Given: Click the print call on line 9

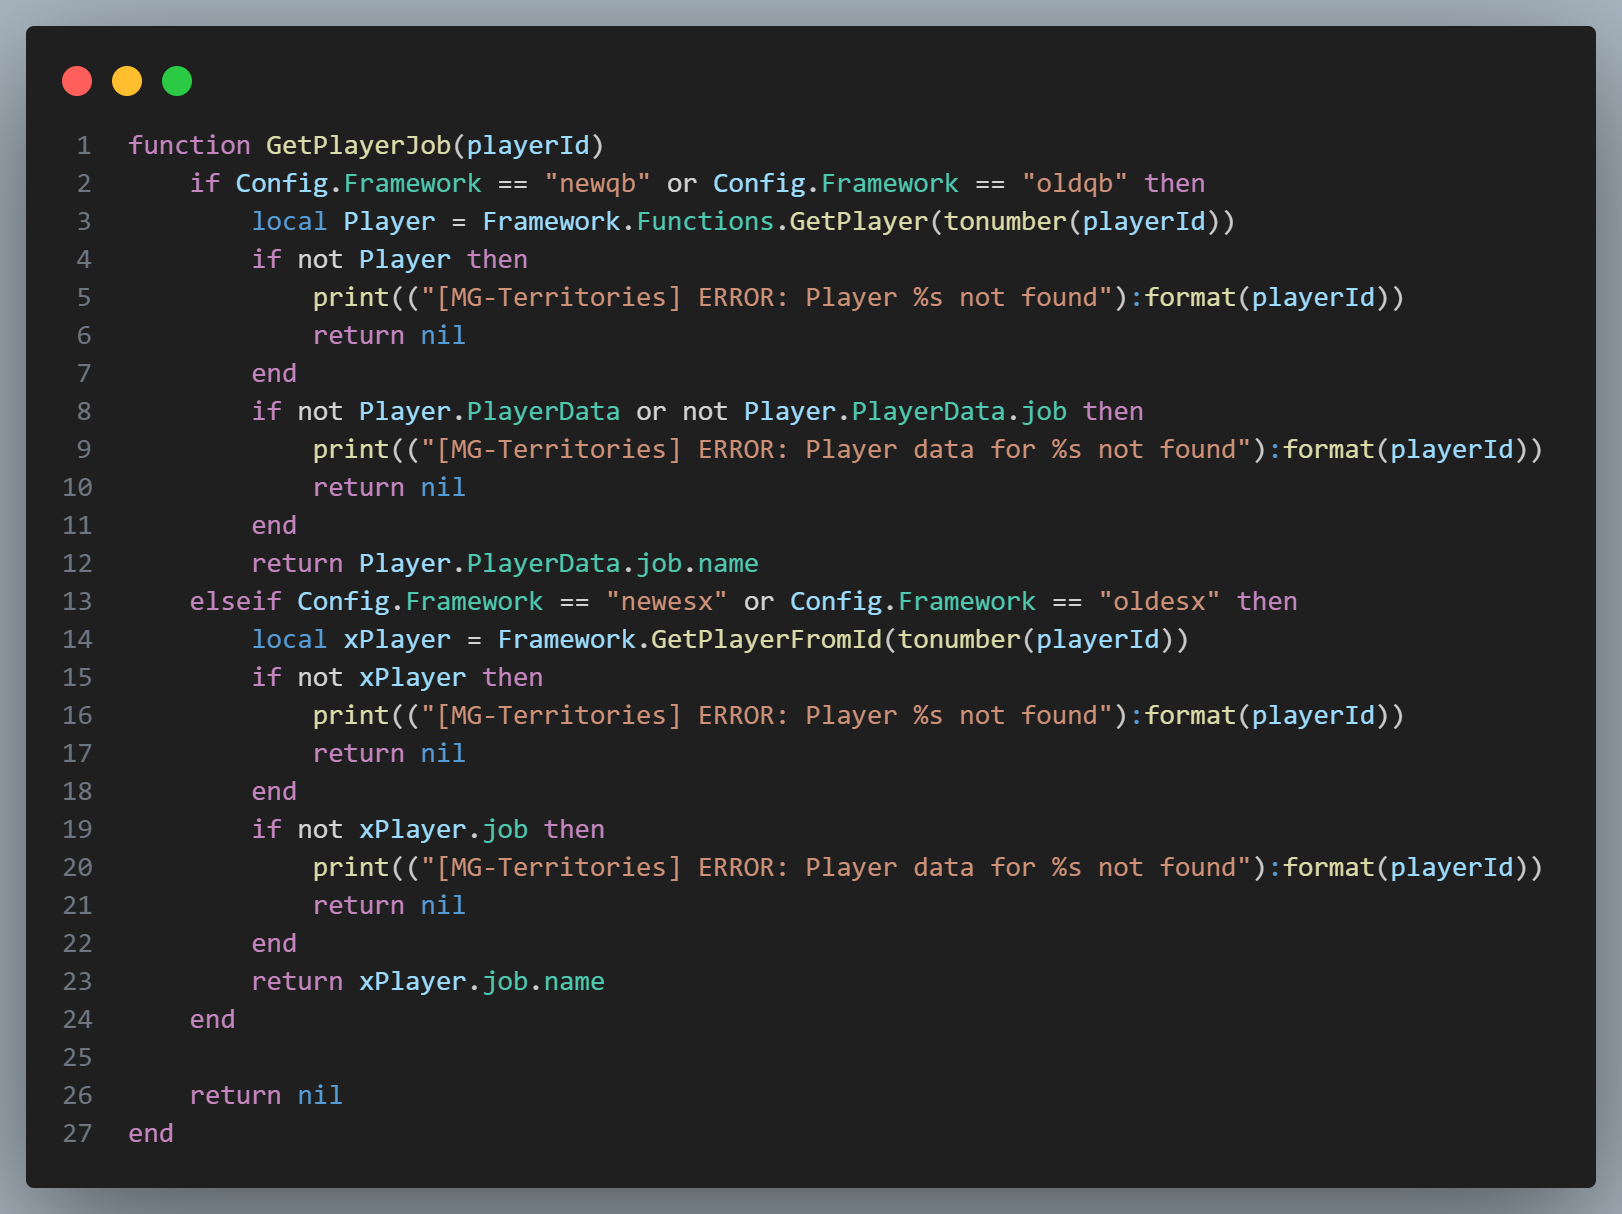Looking at the screenshot, I should (350, 450).
